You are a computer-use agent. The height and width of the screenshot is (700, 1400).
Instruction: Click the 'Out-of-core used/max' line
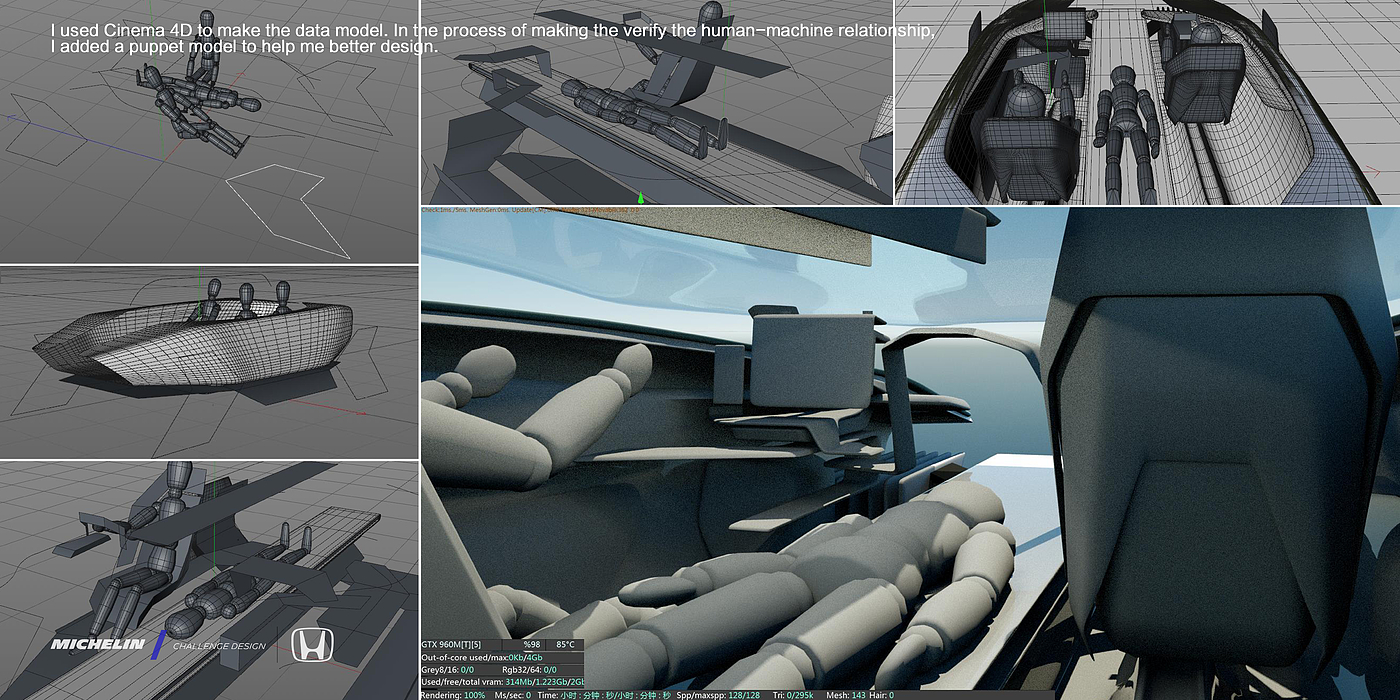click(482, 657)
